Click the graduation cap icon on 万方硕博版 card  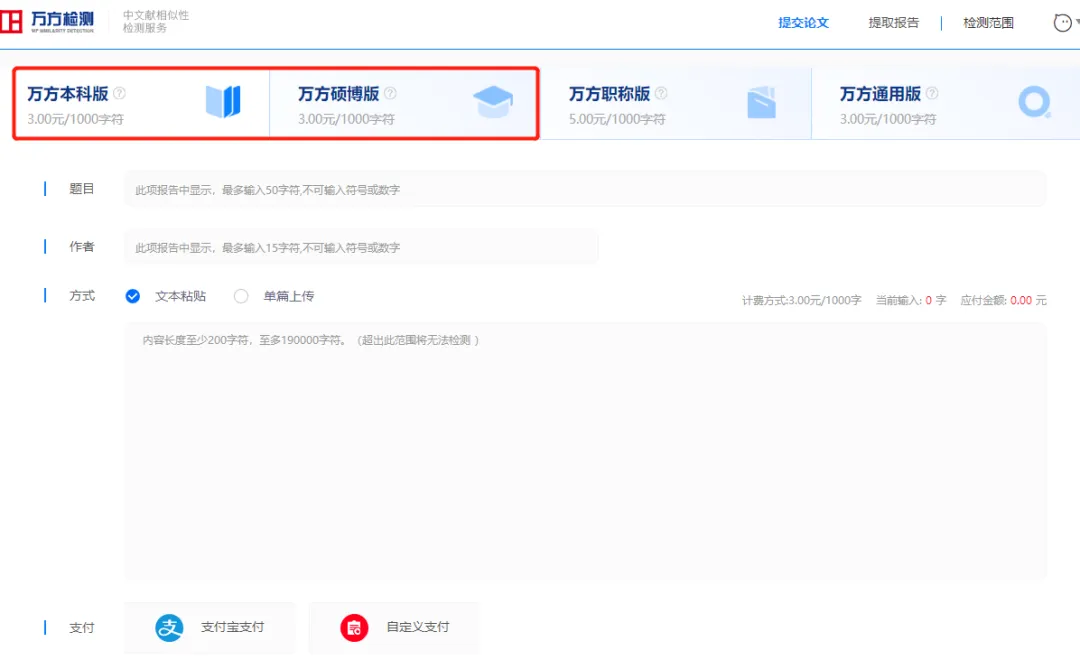[x=494, y=101]
